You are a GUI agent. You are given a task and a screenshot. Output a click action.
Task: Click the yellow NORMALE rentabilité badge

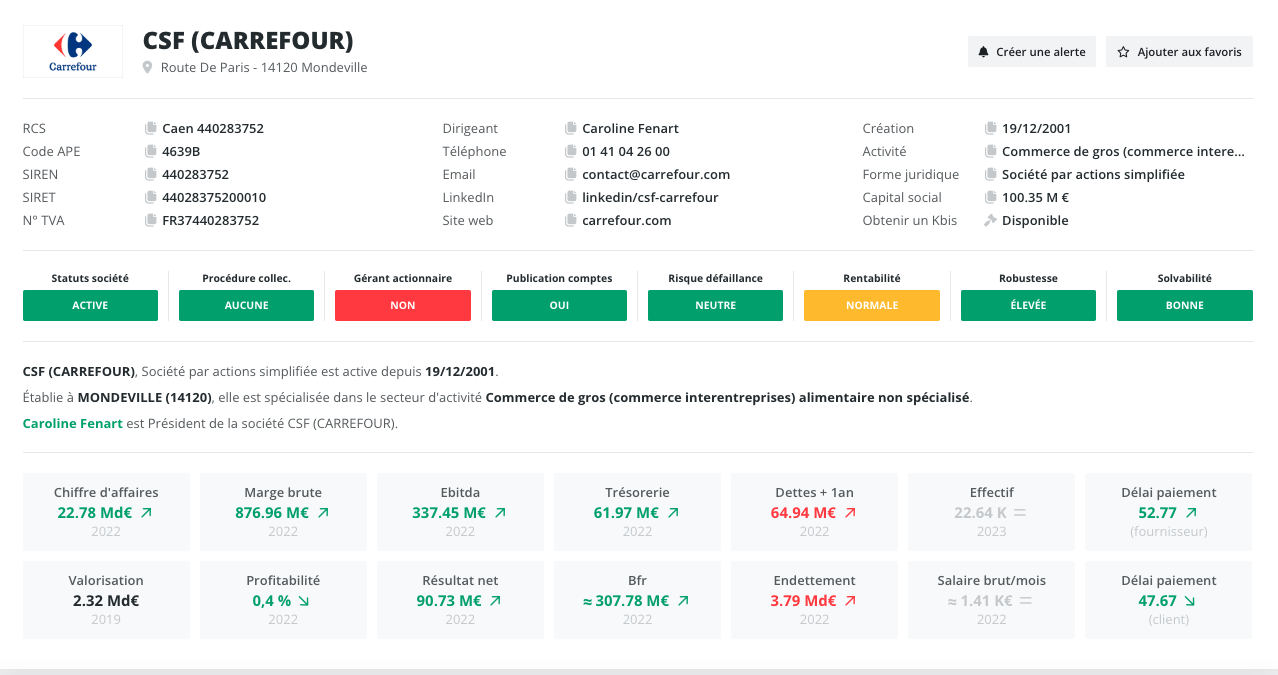(x=872, y=305)
